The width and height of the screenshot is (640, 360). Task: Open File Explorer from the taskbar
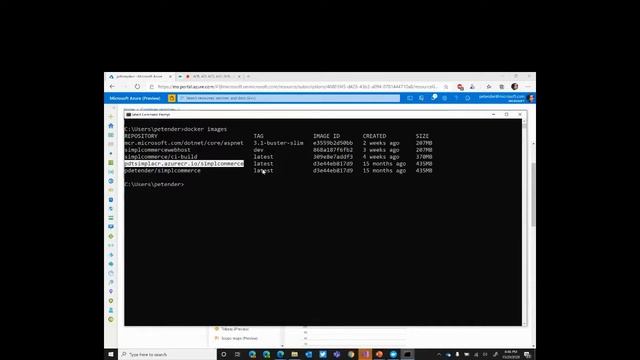pyautogui.click(x=294, y=354)
